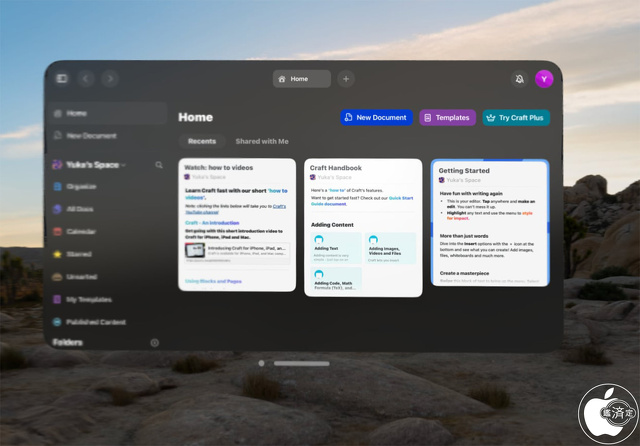
Task: Switch to the Shared with Me tab
Action: pyautogui.click(x=262, y=141)
